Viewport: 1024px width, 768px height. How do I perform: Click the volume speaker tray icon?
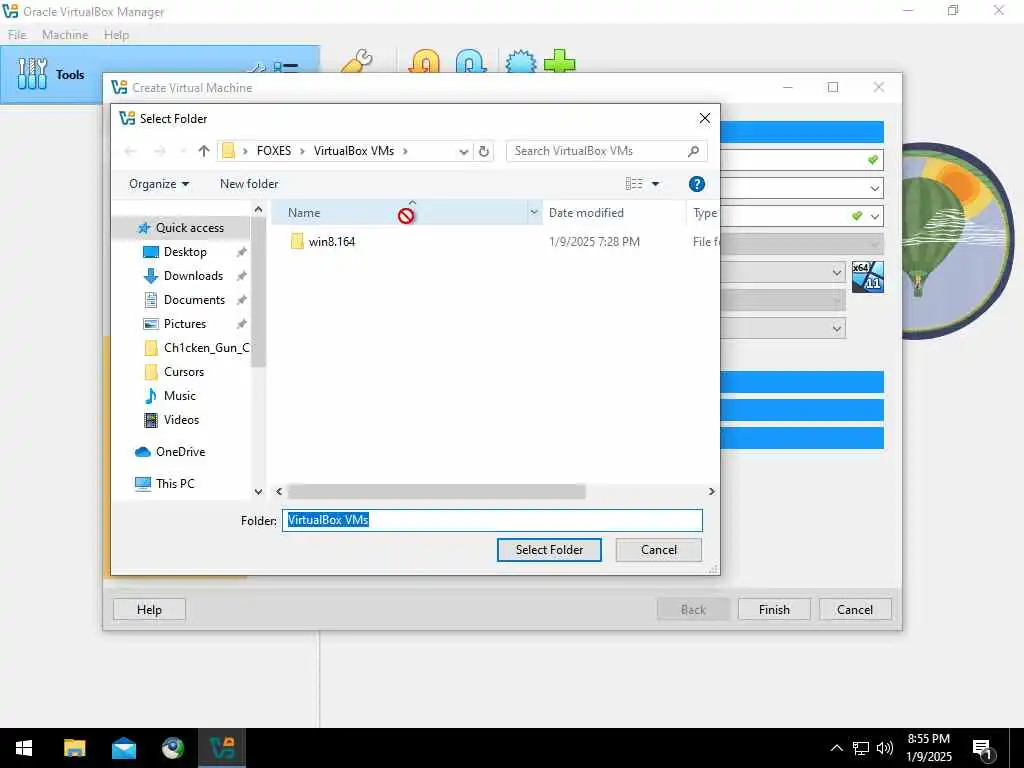coord(885,748)
